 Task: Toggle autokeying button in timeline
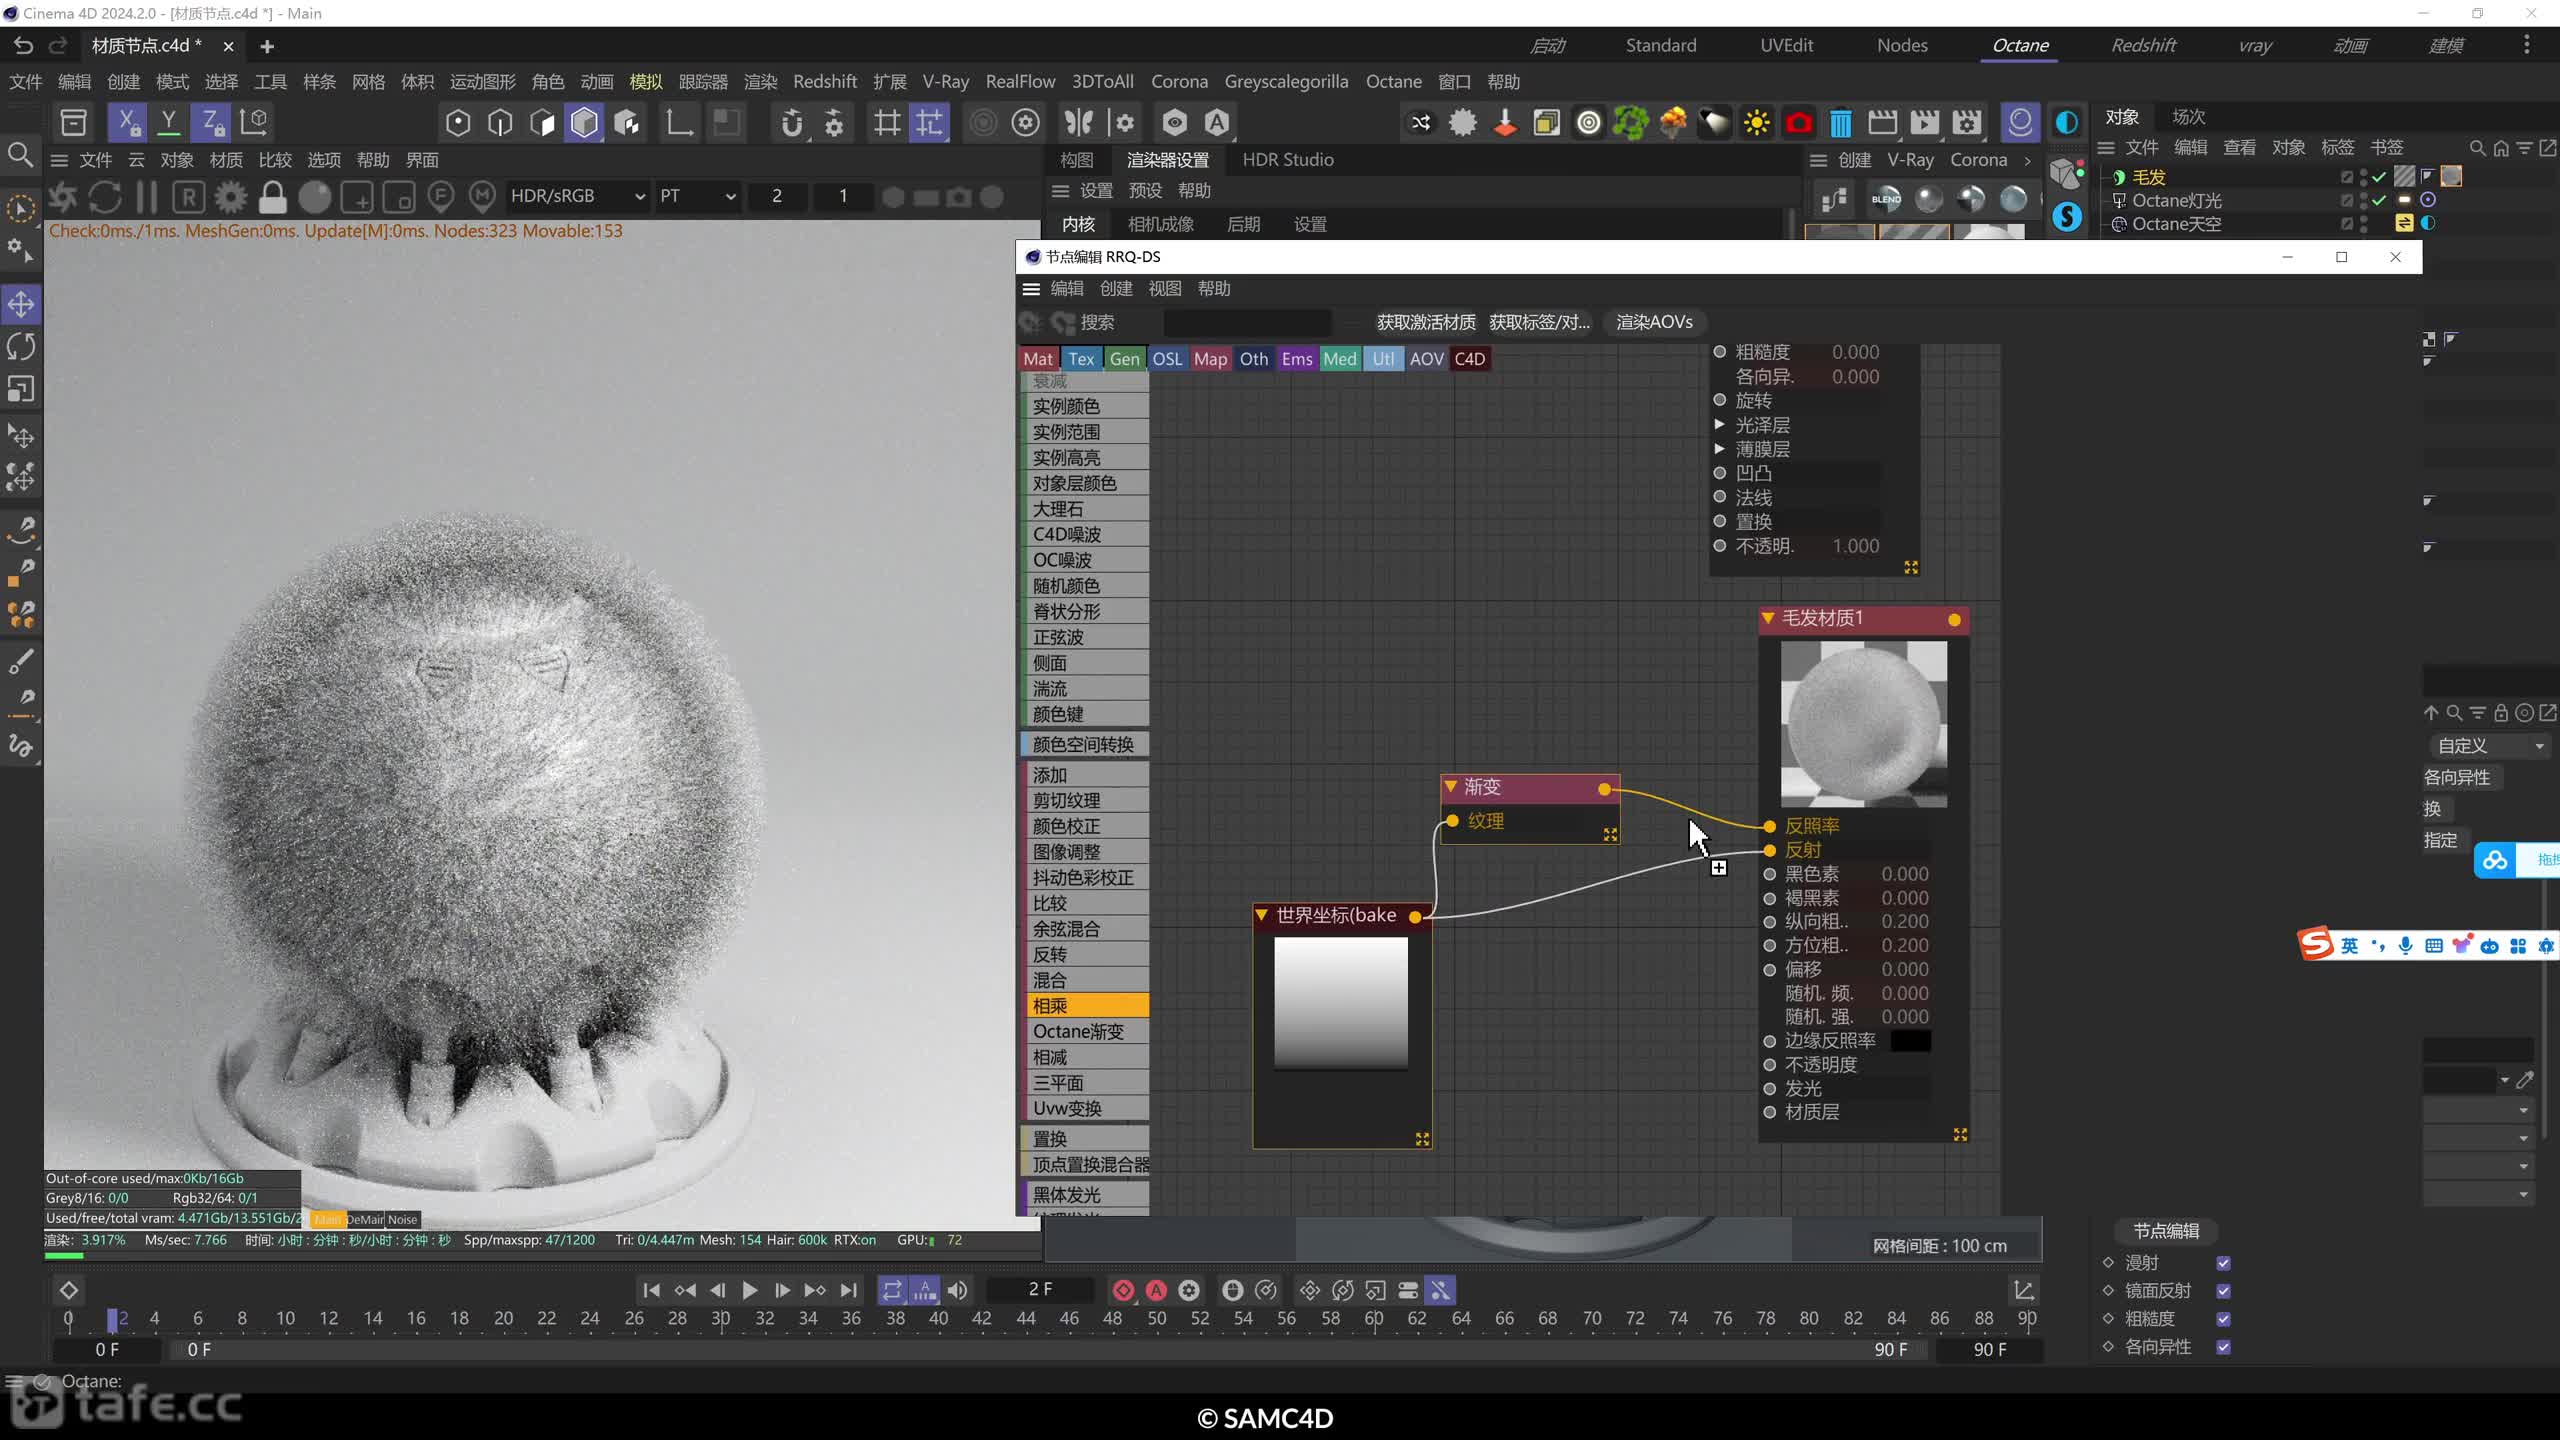(x=1156, y=1290)
